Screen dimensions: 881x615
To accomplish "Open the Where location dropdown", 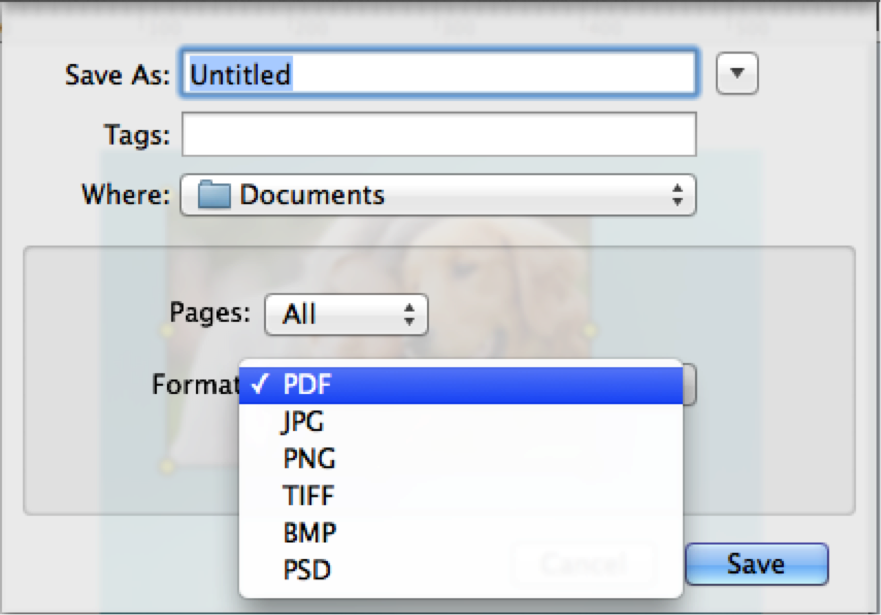I will pos(437,194).
